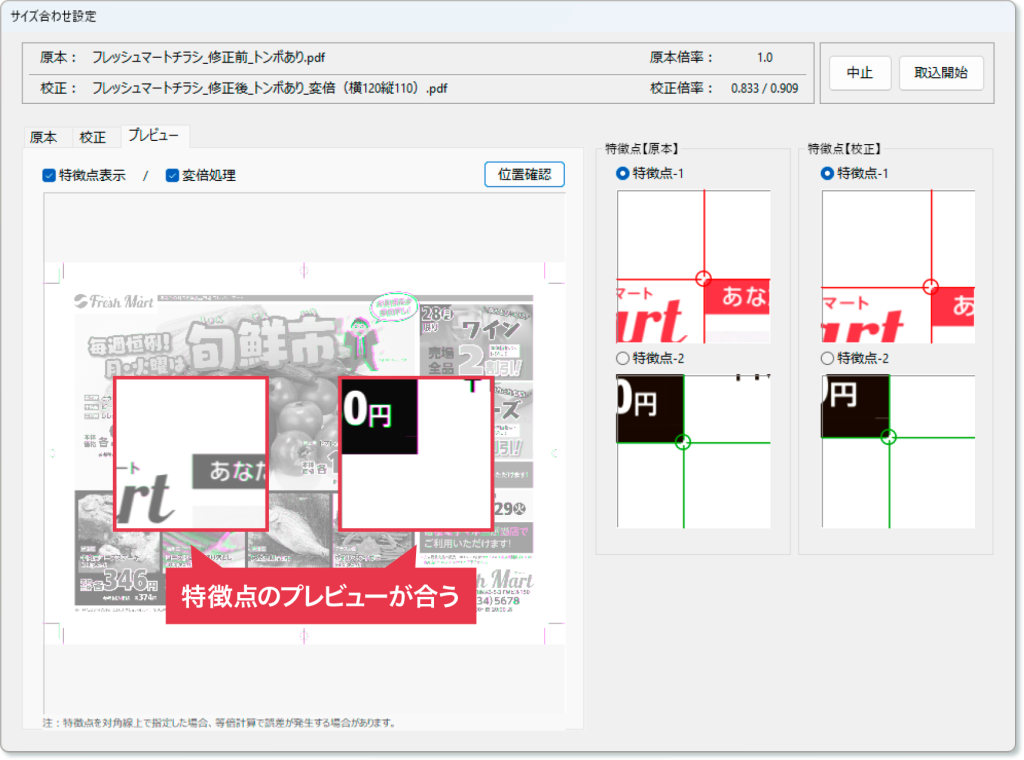
Task: Click the 原本 file name フレッシュマートチラシ_修正前
Action: (208, 57)
